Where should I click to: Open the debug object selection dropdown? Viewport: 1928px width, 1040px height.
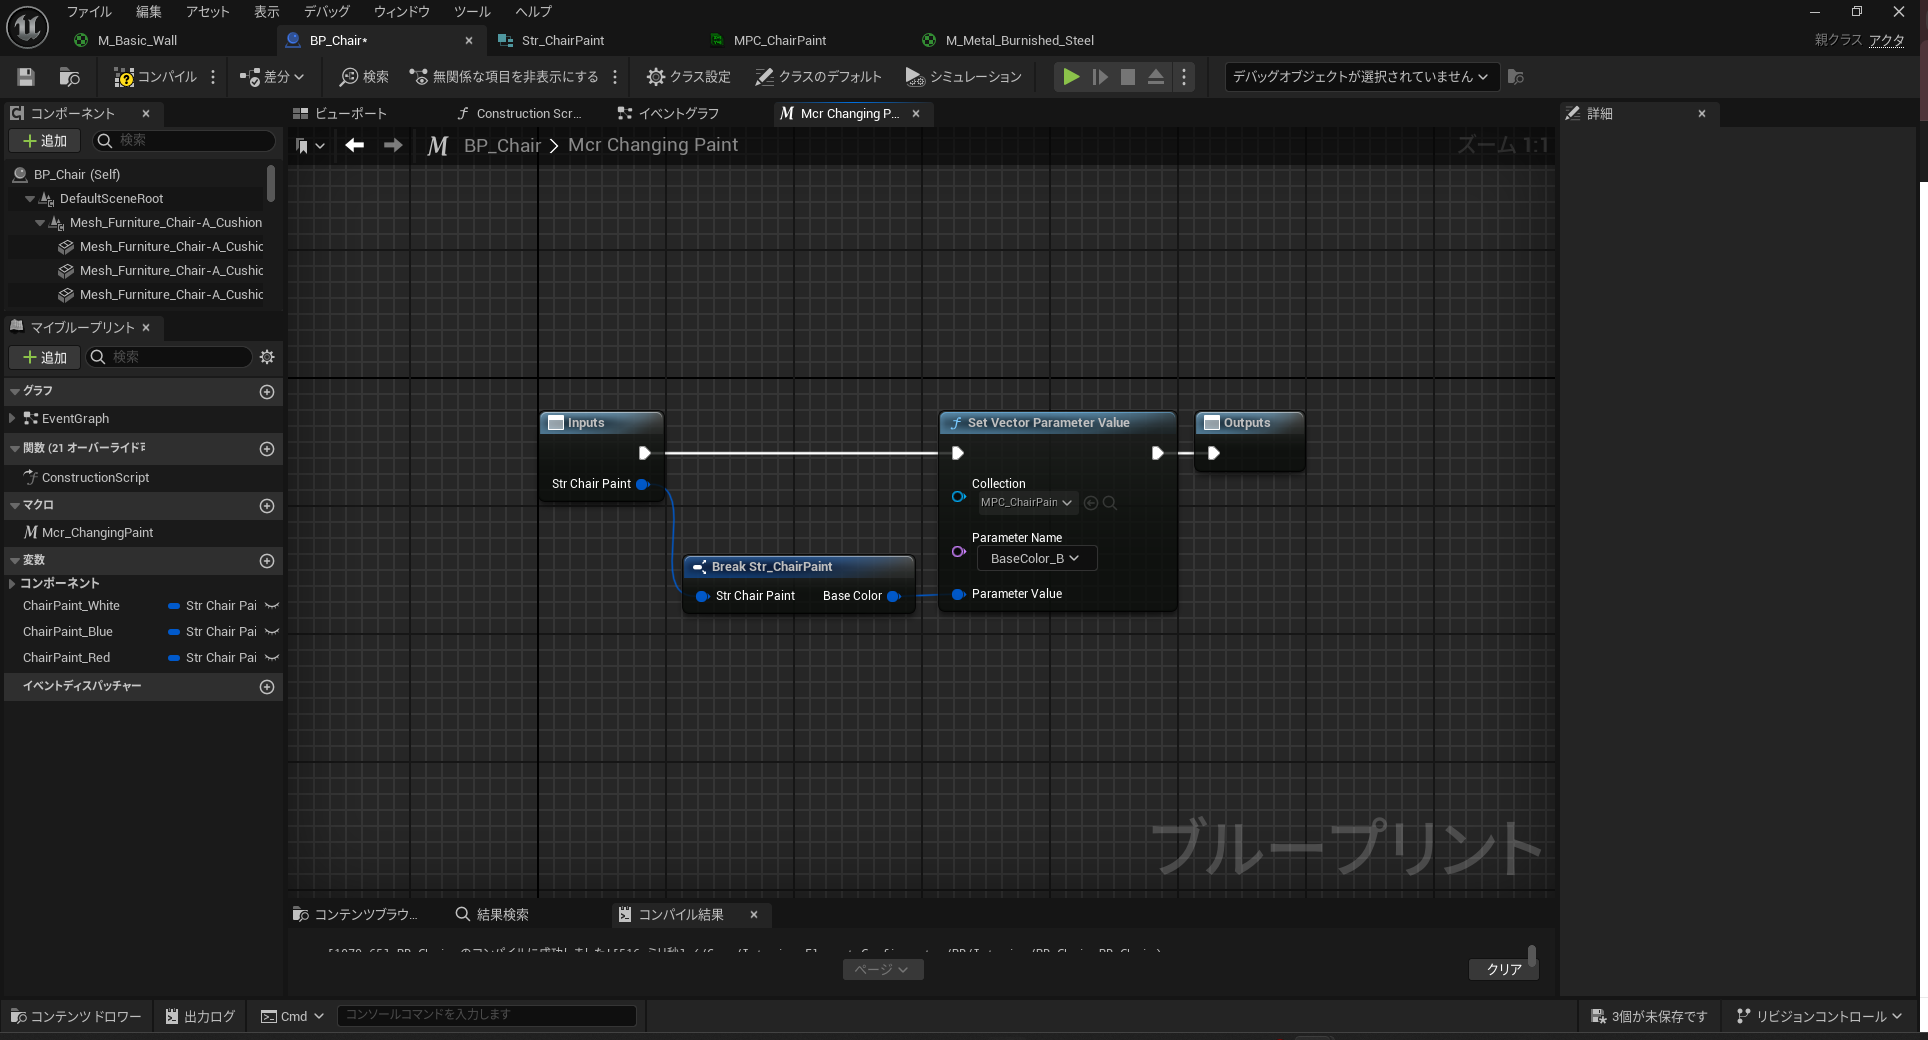[x=1360, y=77]
